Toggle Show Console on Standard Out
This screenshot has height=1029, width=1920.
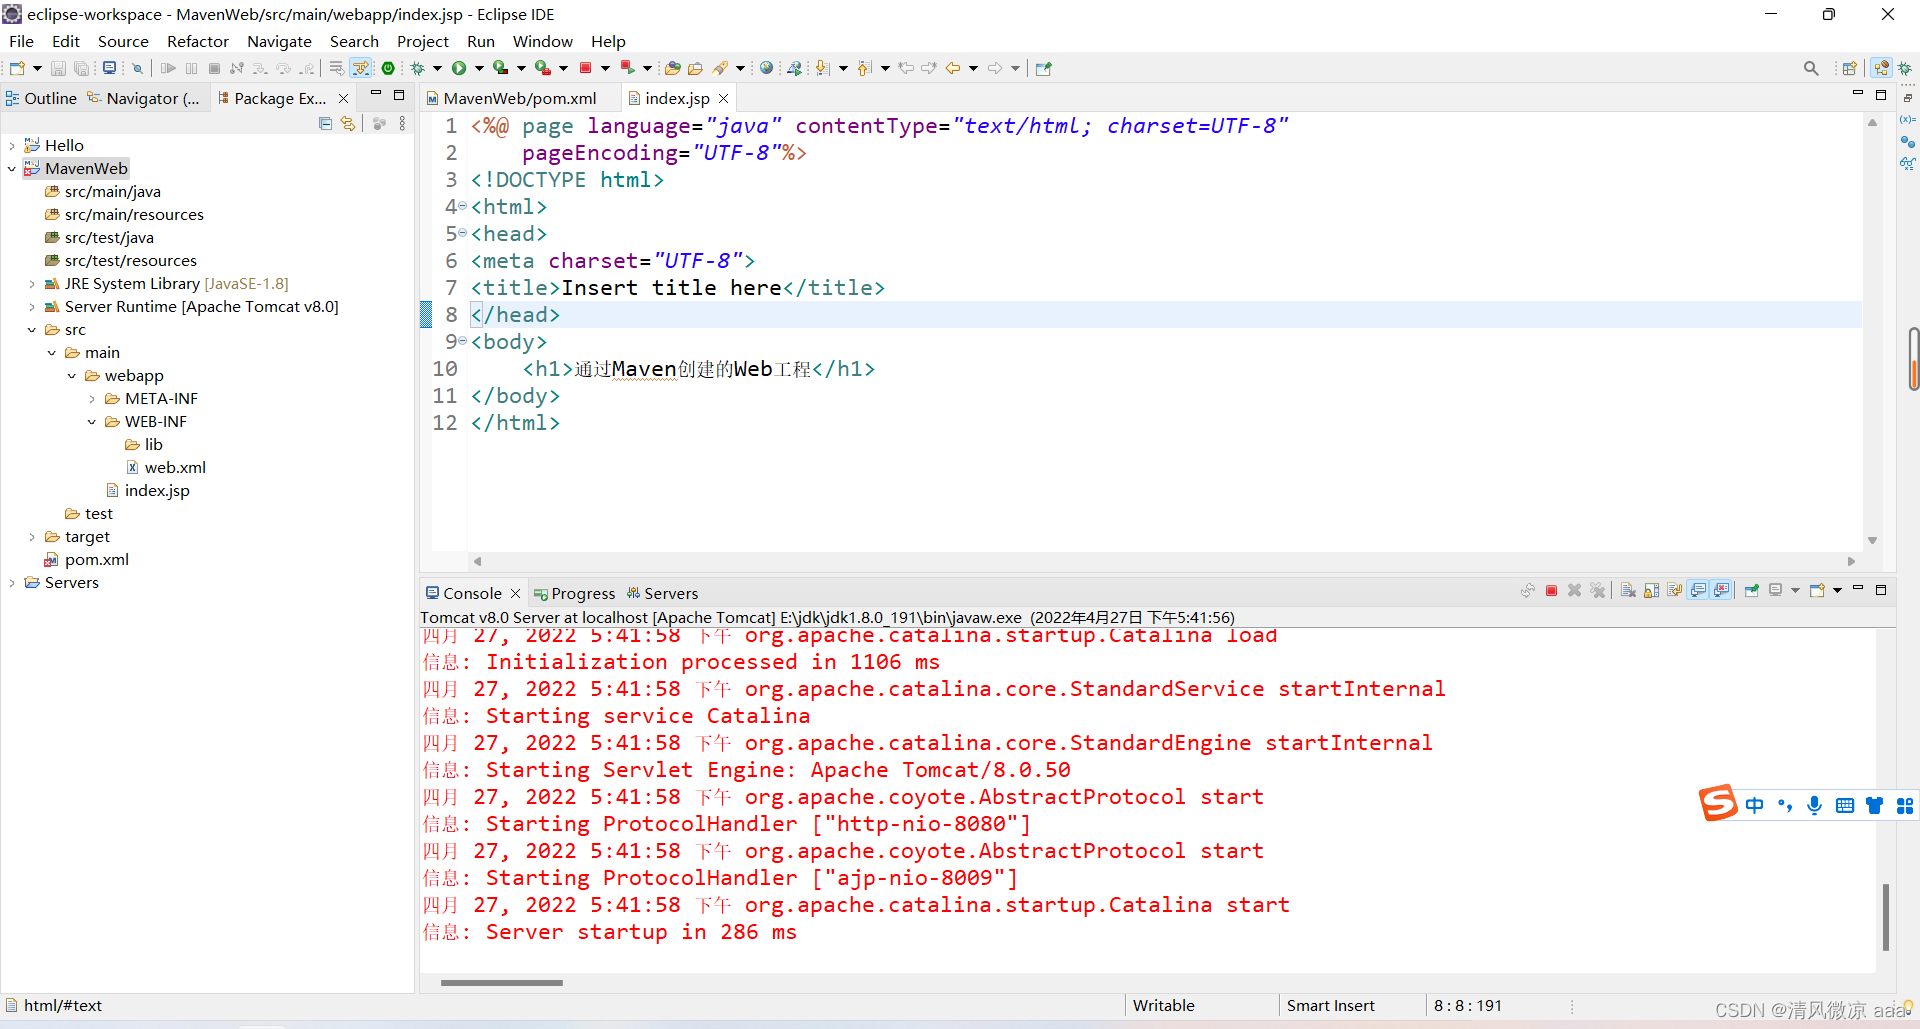[1698, 591]
